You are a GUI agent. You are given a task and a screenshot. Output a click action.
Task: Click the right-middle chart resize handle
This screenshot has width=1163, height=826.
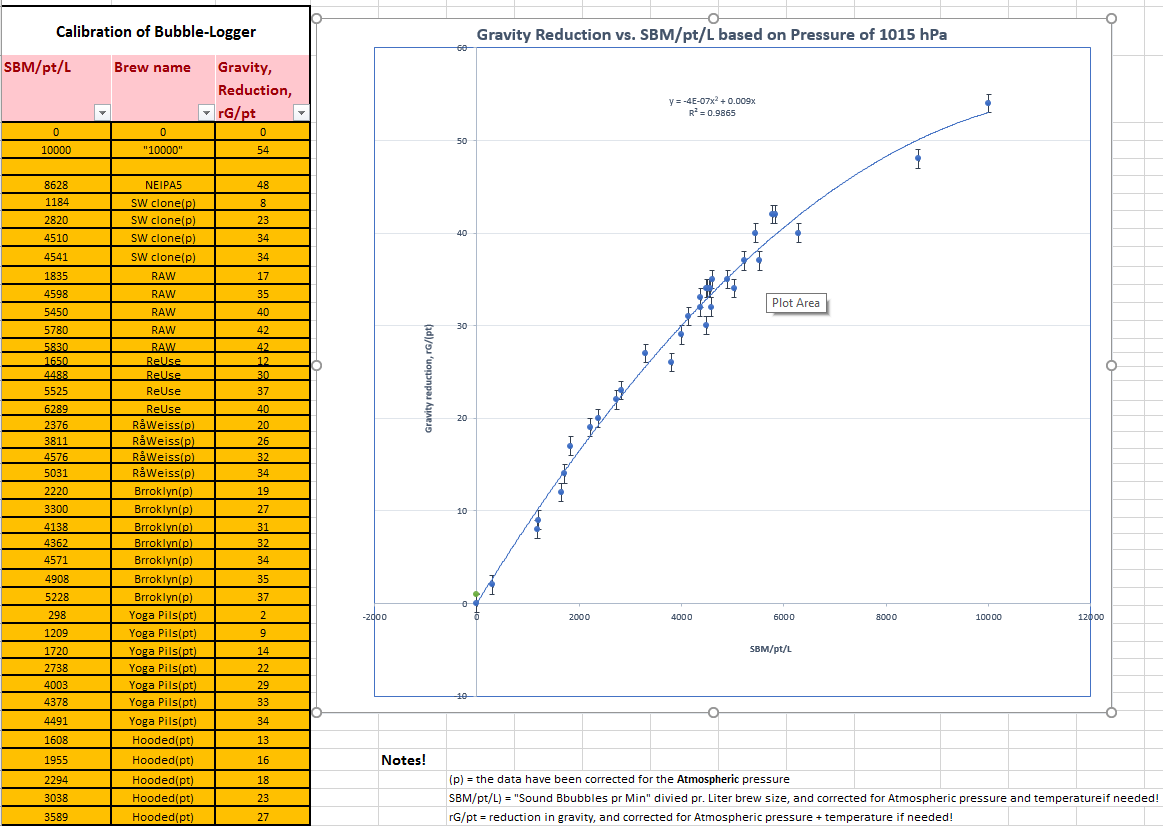tap(1110, 366)
